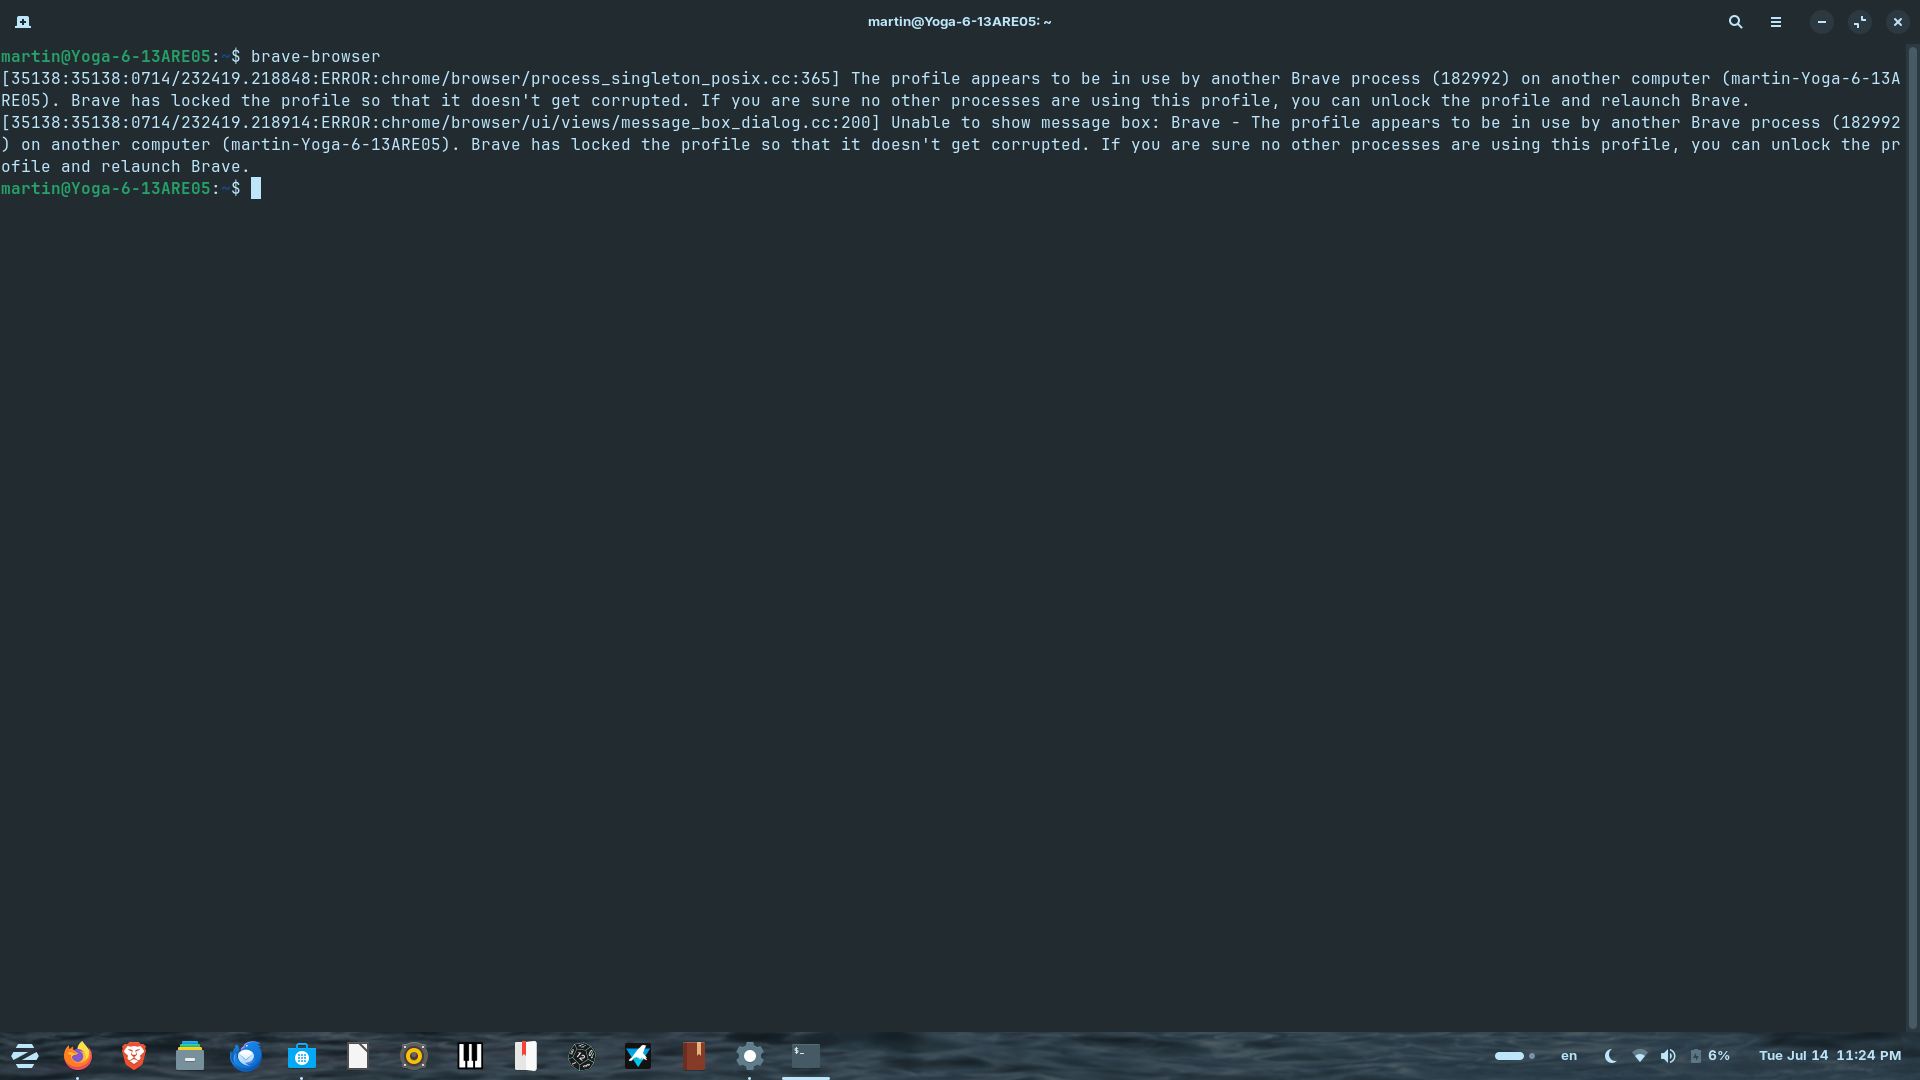Click 'message_box_dialog.cc:200' in the error output

pos(746,122)
